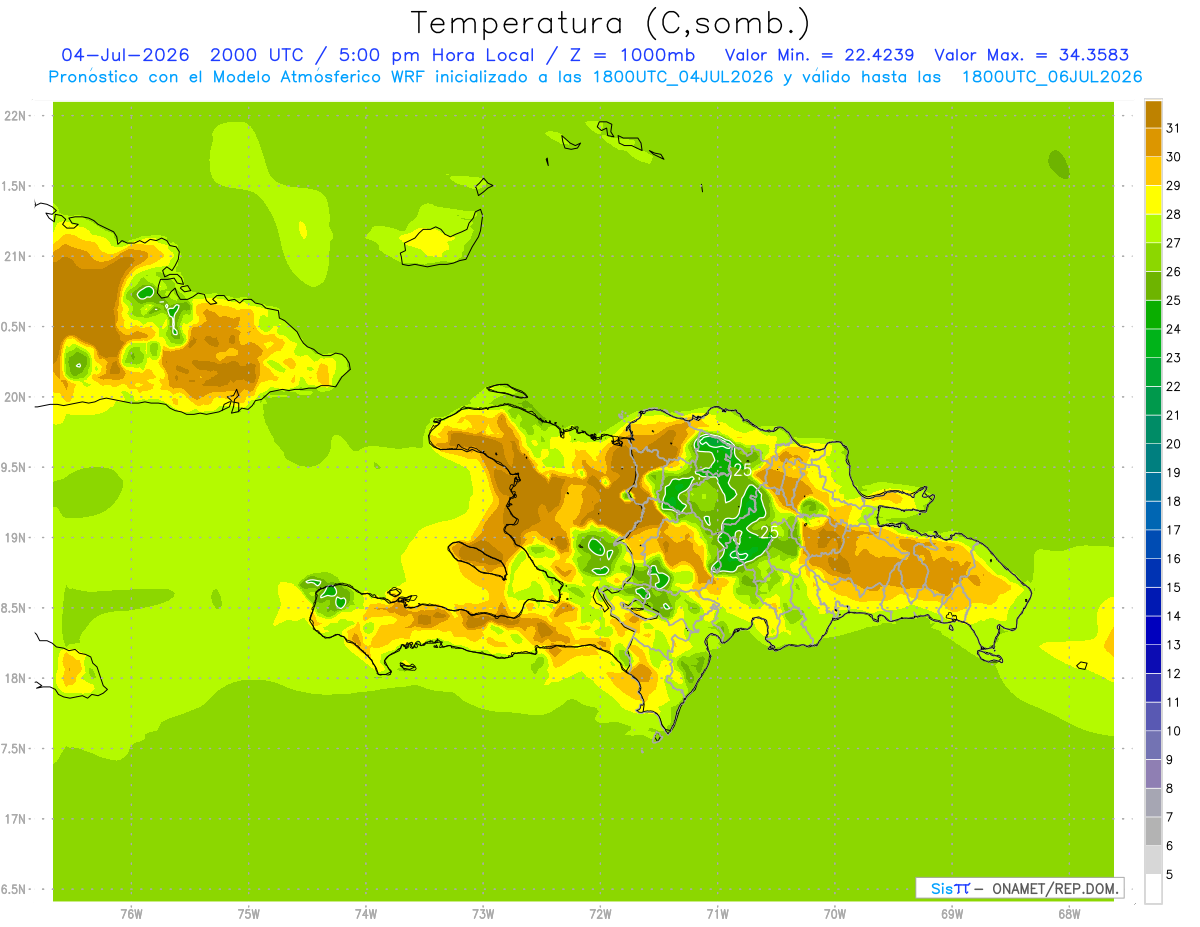1200x927 pixels.
Task: Pick the blue swatch between 15 and 16
Action: pyautogui.click(x=1153, y=572)
